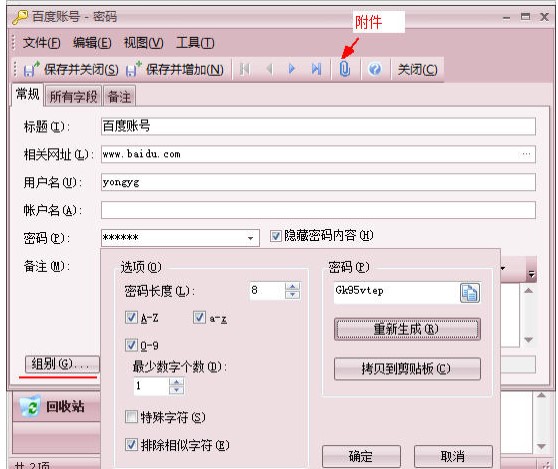Image resolution: width=558 pixels, height=469 pixels.
Task: Go to first record arrow icon
Action: 244,69
